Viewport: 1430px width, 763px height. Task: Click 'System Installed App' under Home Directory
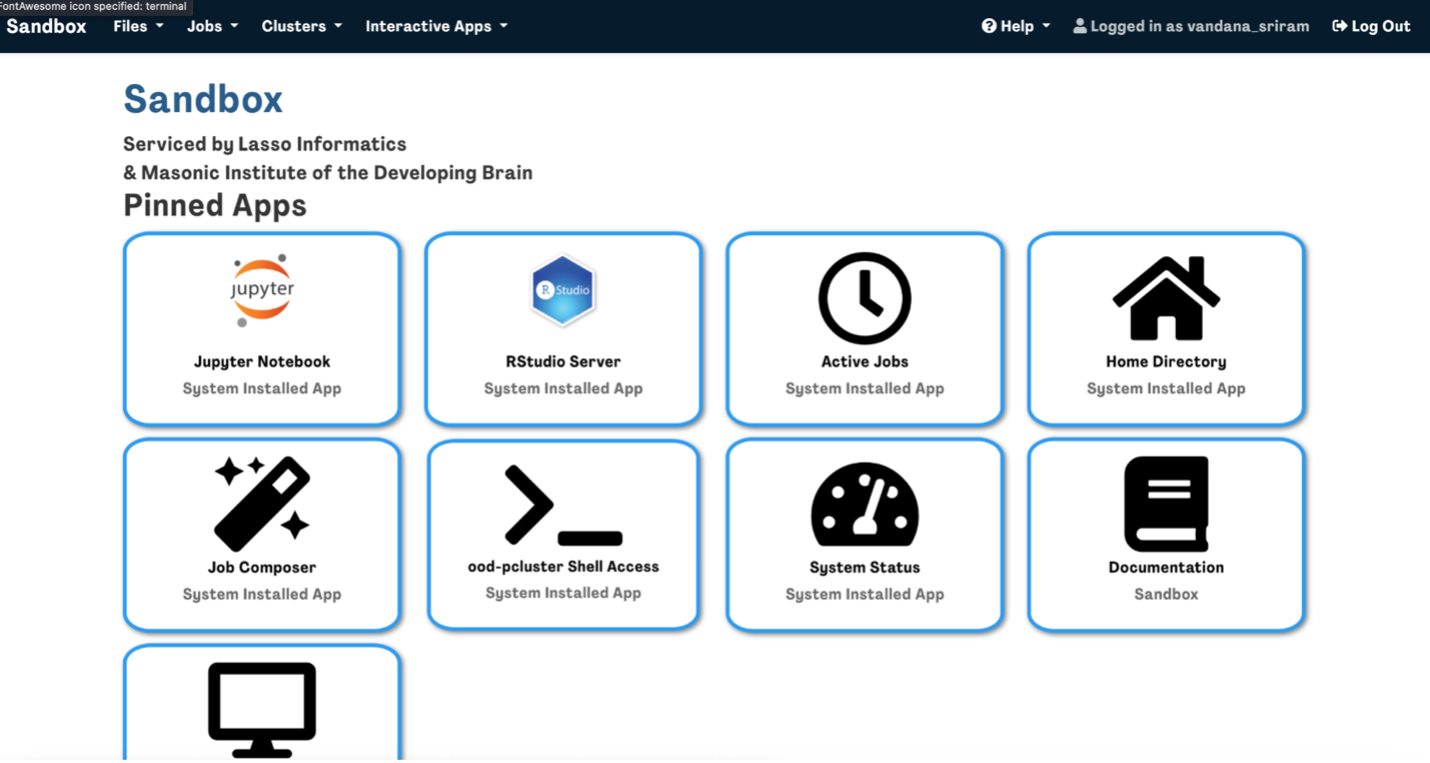pos(1166,389)
